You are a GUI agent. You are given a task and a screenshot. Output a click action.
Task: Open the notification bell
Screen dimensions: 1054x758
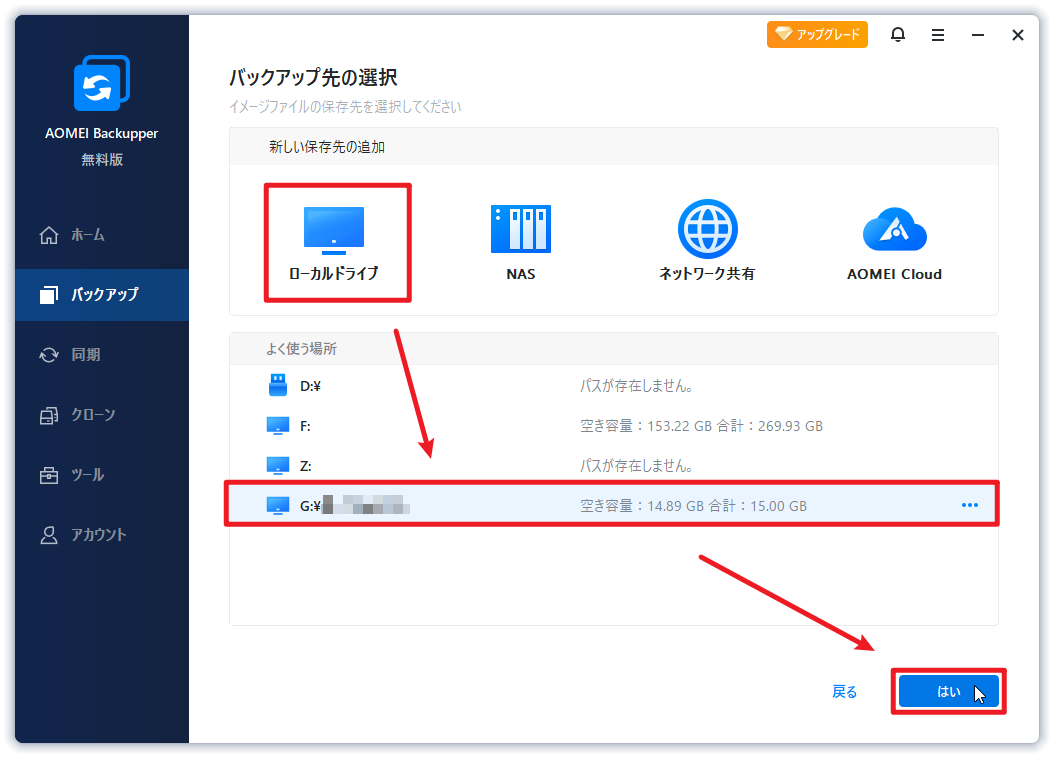click(x=898, y=34)
